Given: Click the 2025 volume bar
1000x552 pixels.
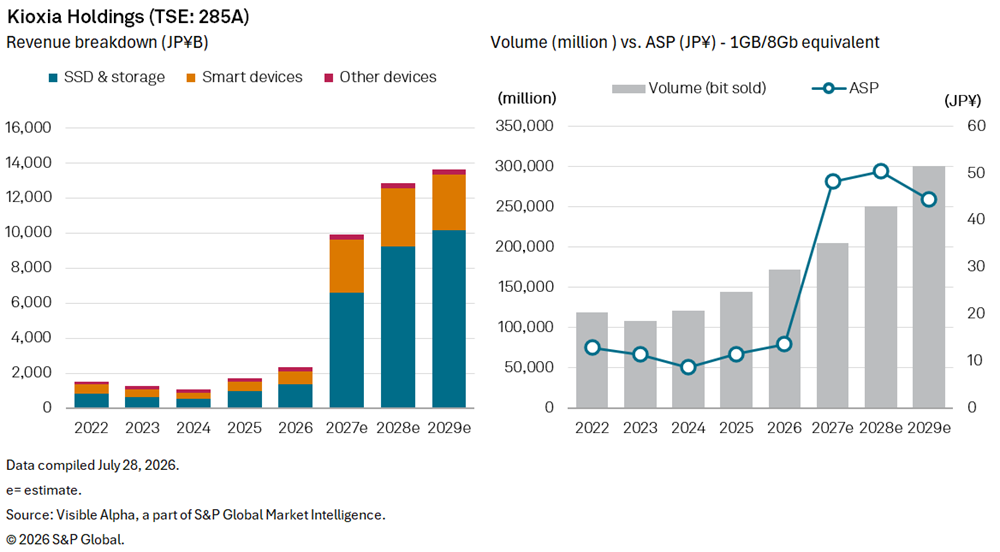Looking at the screenshot, I should 737,350.
